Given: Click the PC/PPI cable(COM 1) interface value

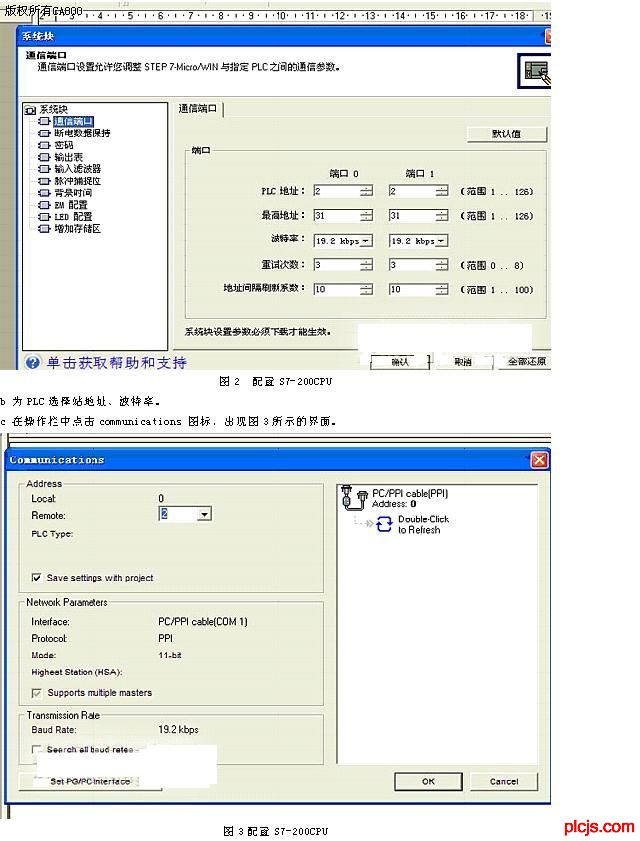Looking at the screenshot, I should [x=203, y=622].
